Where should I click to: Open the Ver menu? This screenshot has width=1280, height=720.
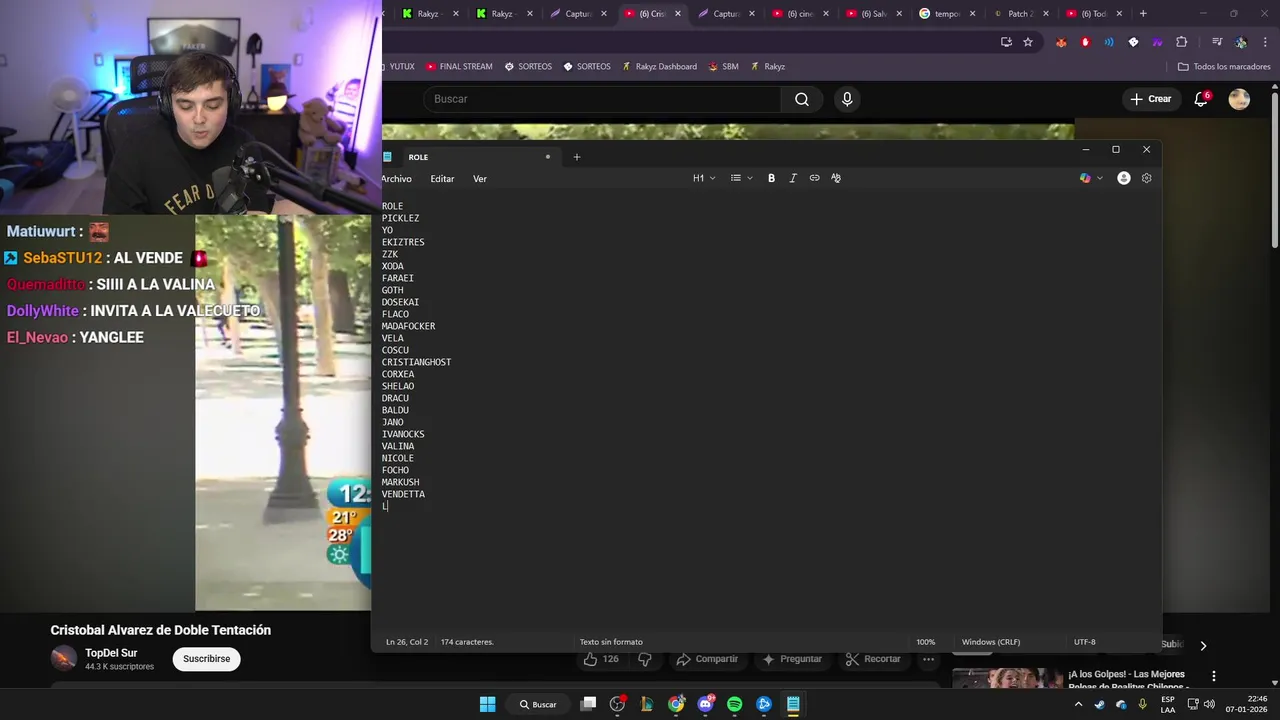pyautogui.click(x=480, y=179)
